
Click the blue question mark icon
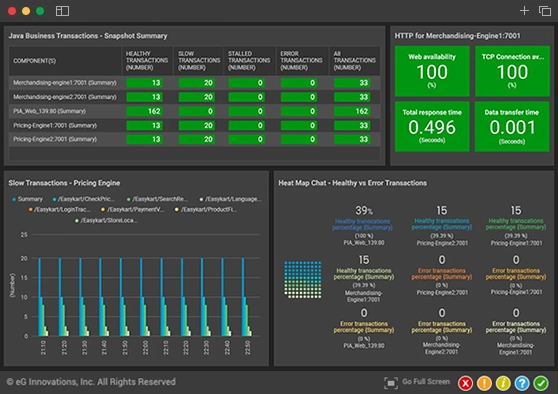point(522,383)
